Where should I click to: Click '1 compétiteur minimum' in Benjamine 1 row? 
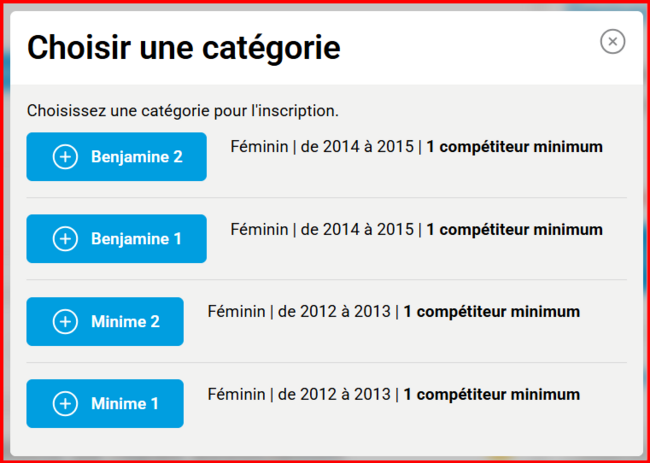[x=514, y=229]
